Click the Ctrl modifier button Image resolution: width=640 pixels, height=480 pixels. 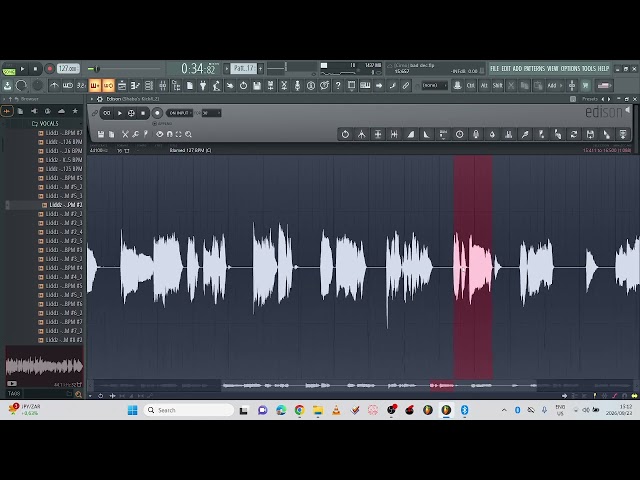click(x=471, y=86)
